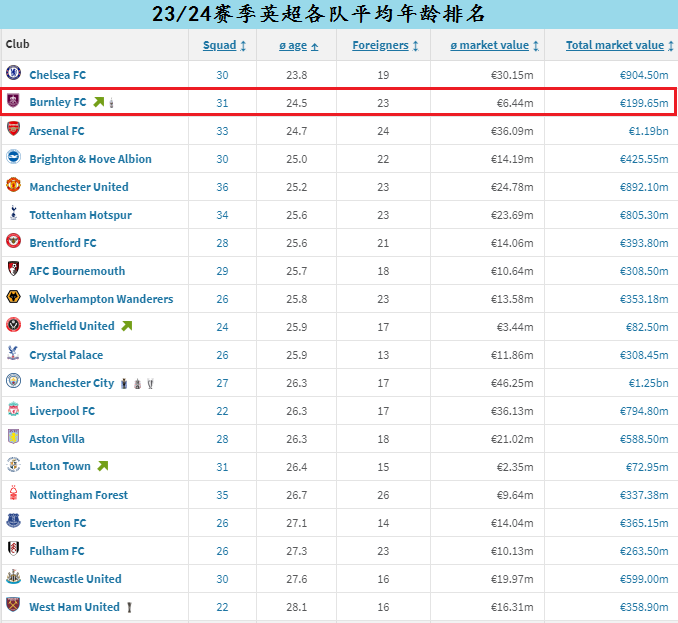Click the Arsenal FC cannon crest icon
678x623 pixels.
pos(13,130)
